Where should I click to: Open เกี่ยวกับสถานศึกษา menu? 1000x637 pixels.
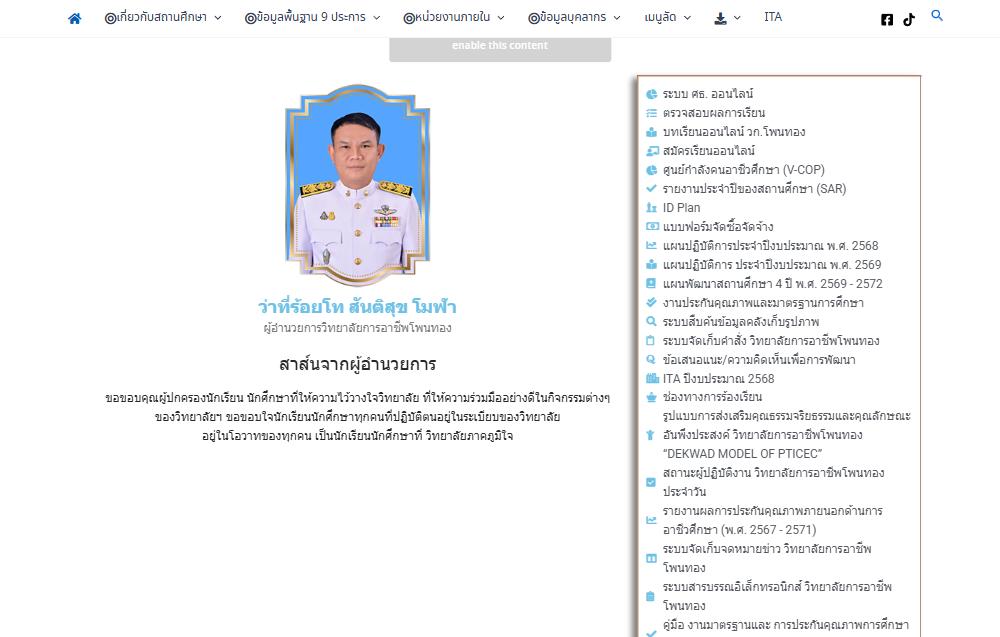tap(156, 17)
